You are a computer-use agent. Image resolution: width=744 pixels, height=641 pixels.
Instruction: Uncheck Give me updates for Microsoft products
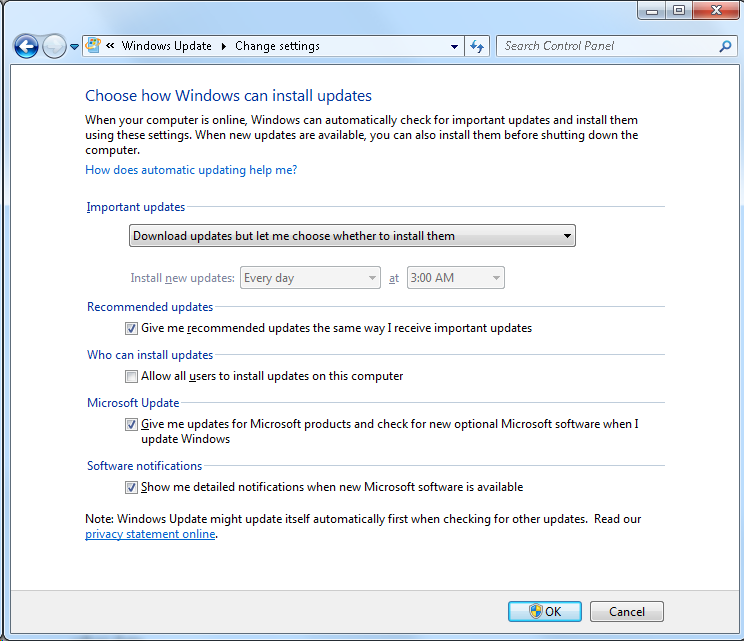tap(132, 425)
